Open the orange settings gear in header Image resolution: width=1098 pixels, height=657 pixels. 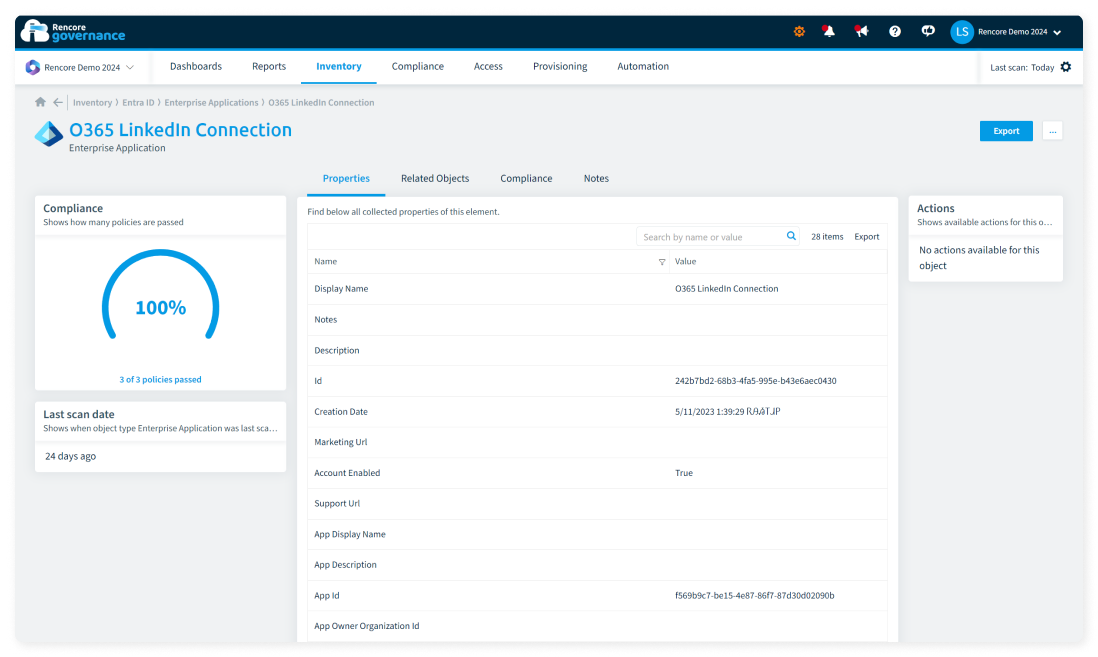799,32
